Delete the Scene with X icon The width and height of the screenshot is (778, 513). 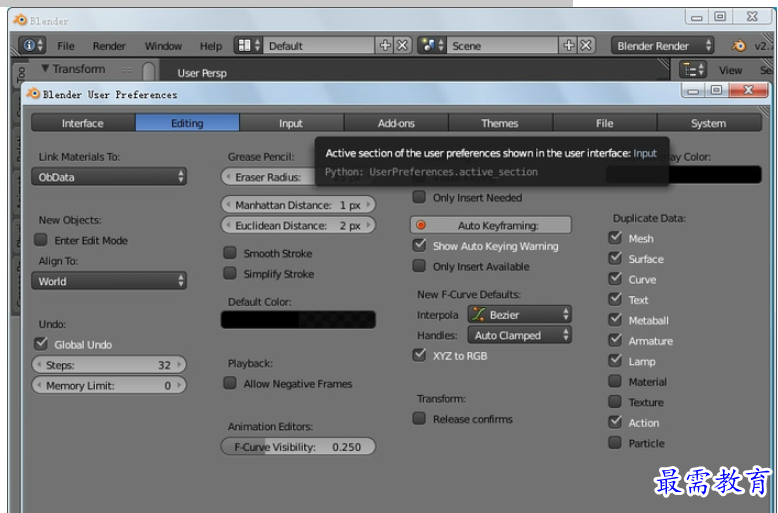(x=586, y=46)
